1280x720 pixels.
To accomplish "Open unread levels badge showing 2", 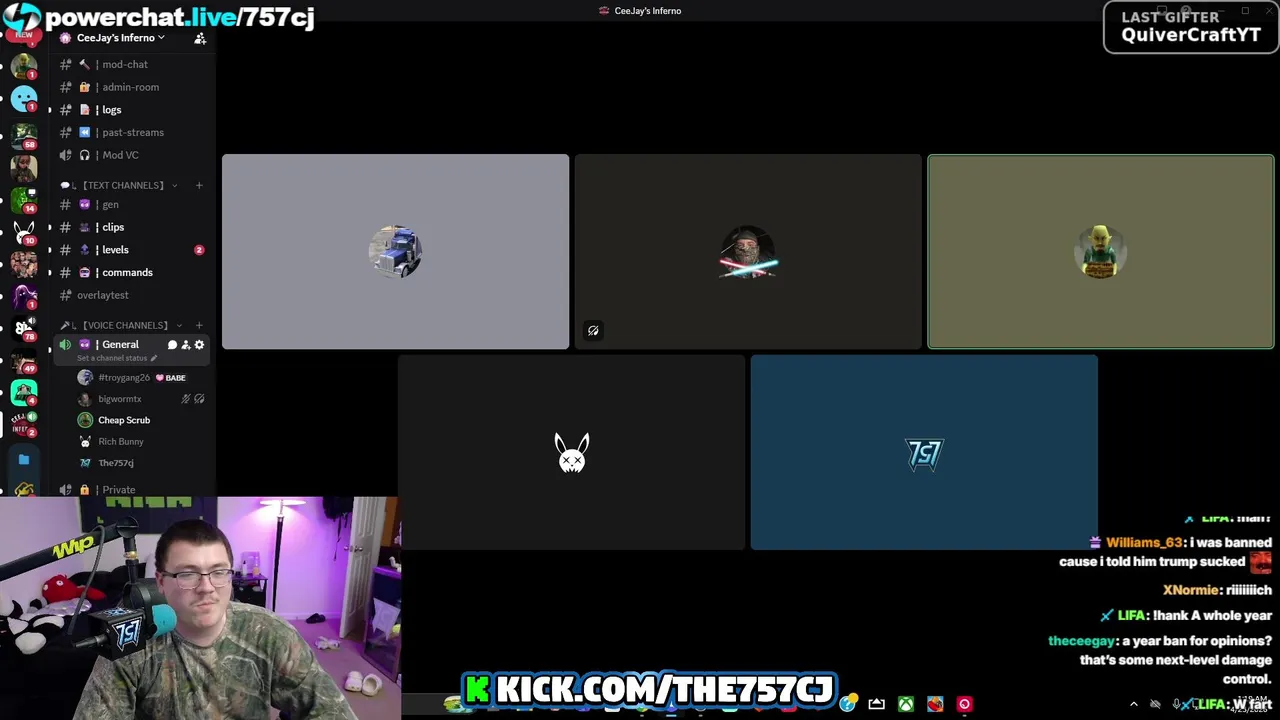I will (199, 250).
